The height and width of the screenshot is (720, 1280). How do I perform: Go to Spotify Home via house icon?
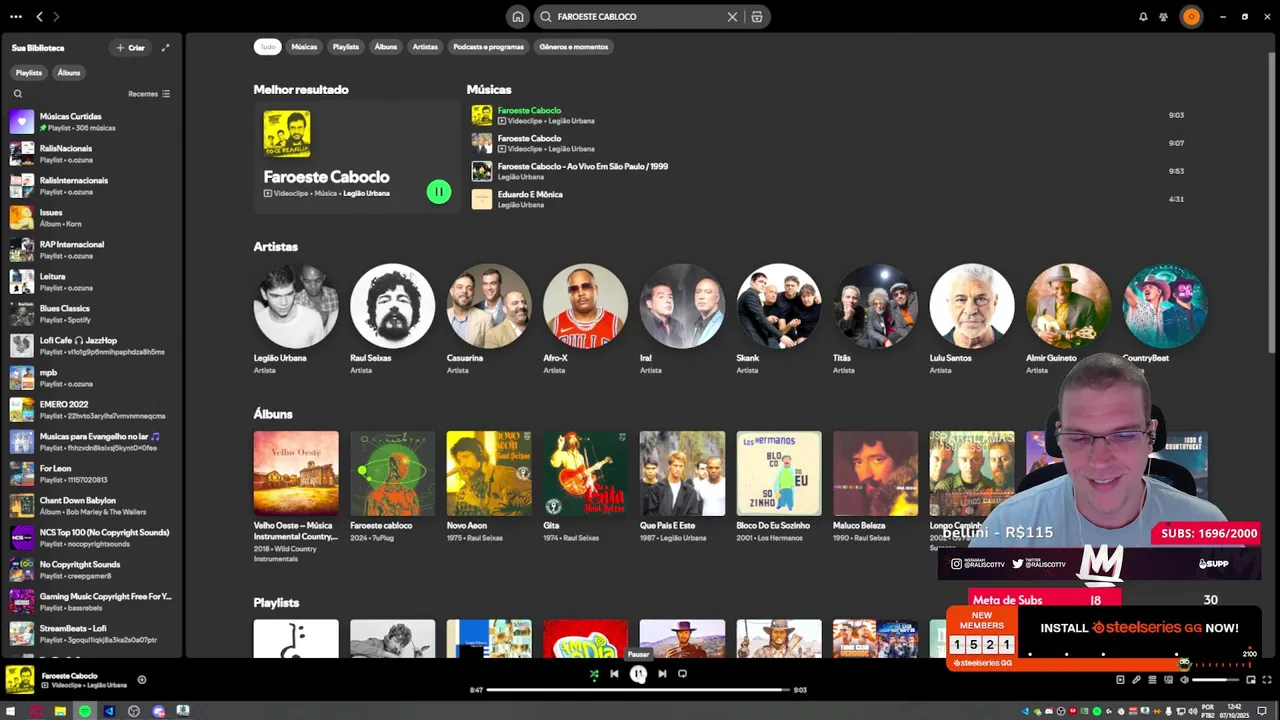[517, 17]
